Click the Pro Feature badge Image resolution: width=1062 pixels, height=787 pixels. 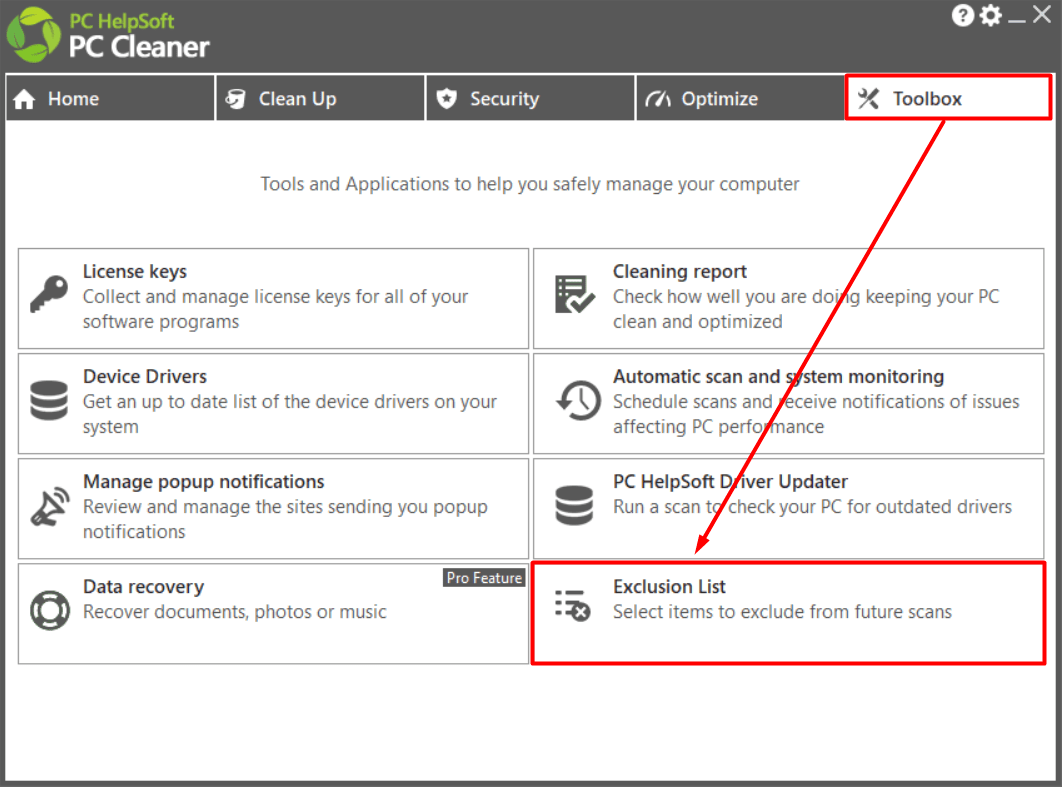click(x=484, y=577)
